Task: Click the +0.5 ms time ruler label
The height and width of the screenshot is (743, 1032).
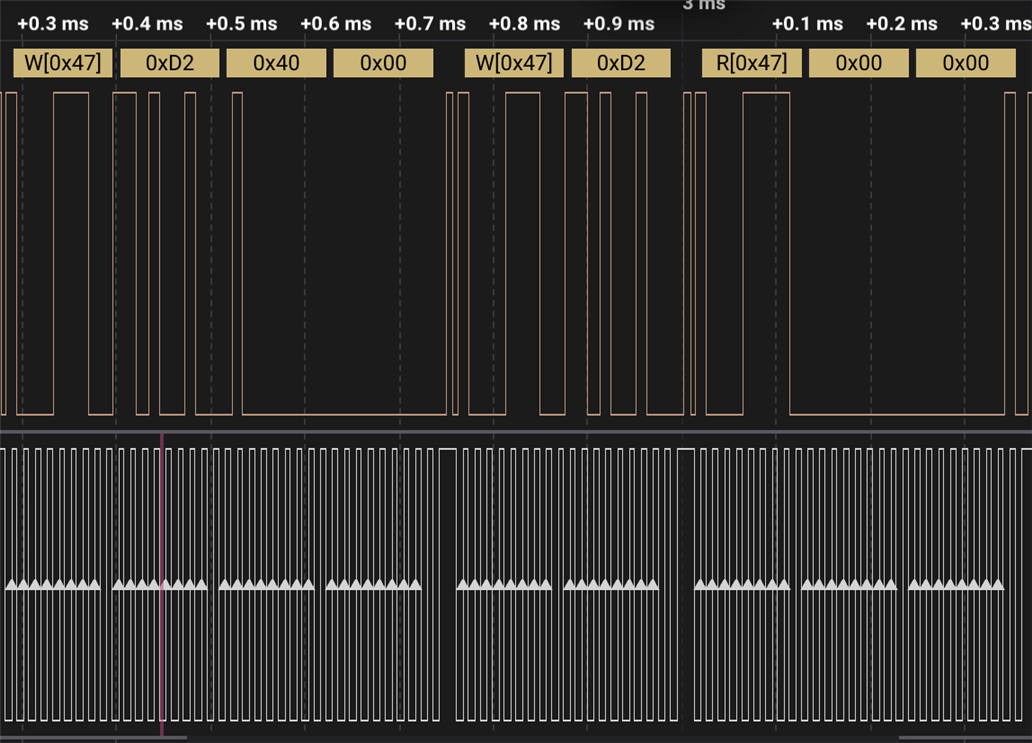Action: coord(242,24)
